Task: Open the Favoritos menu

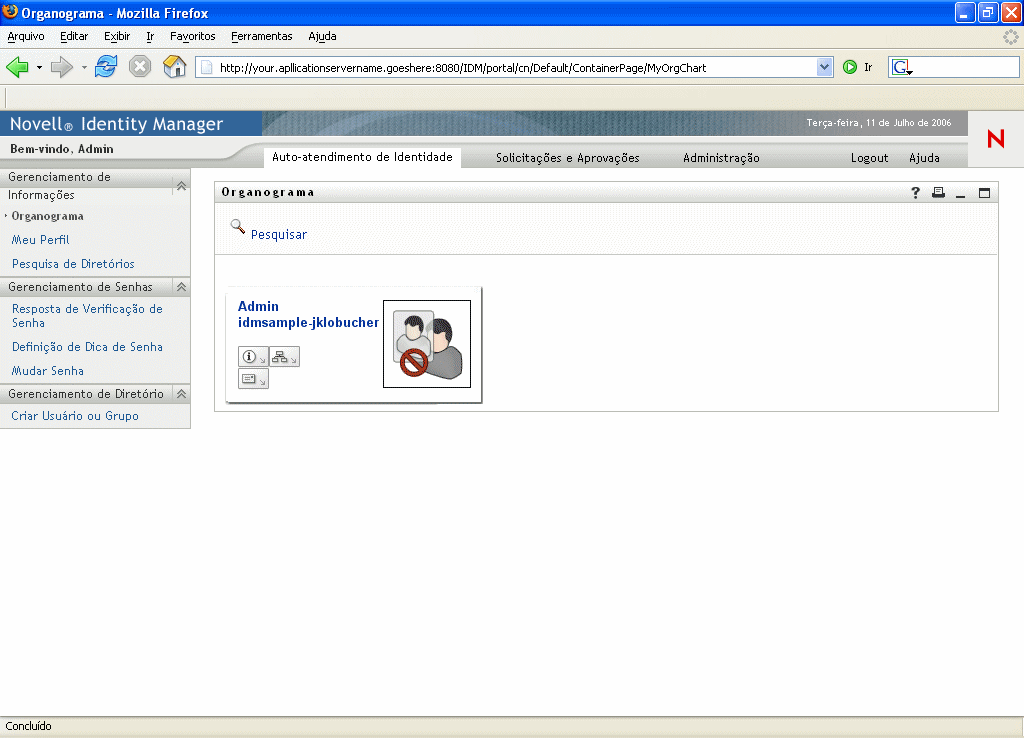Action: point(193,37)
